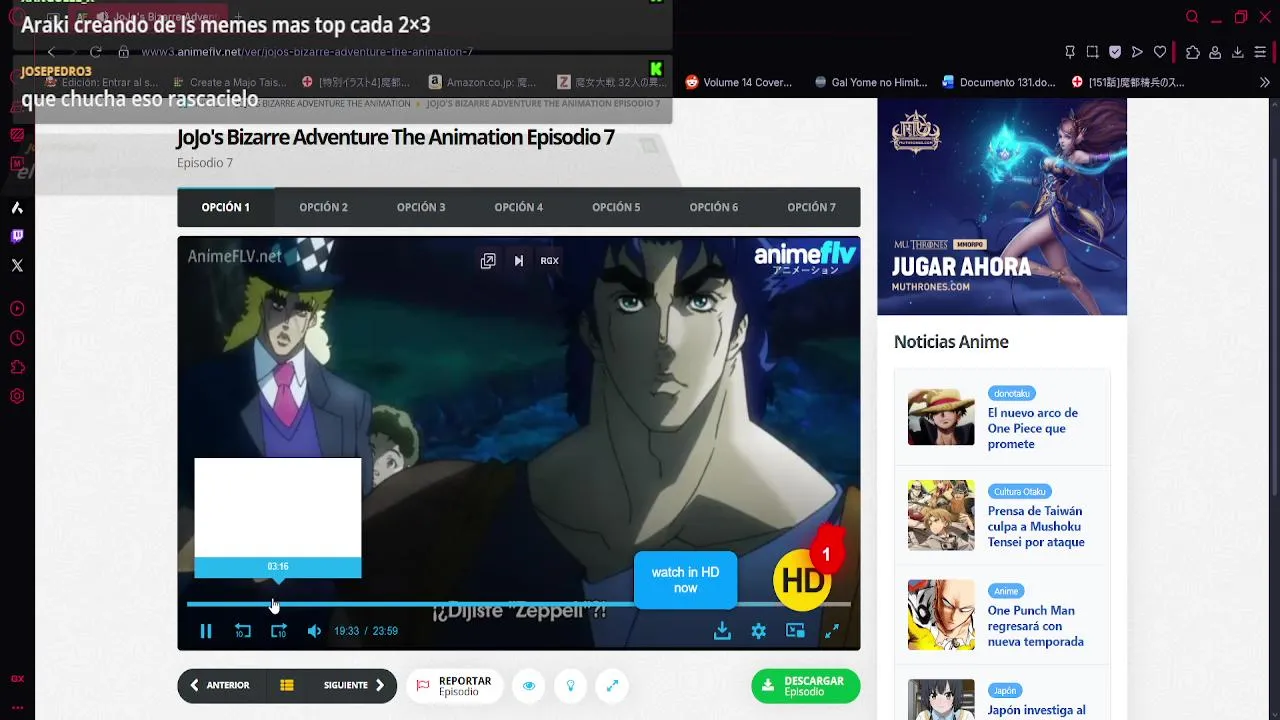Open X in the browser sidebar
The width and height of the screenshot is (1280, 720).
coord(17,265)
